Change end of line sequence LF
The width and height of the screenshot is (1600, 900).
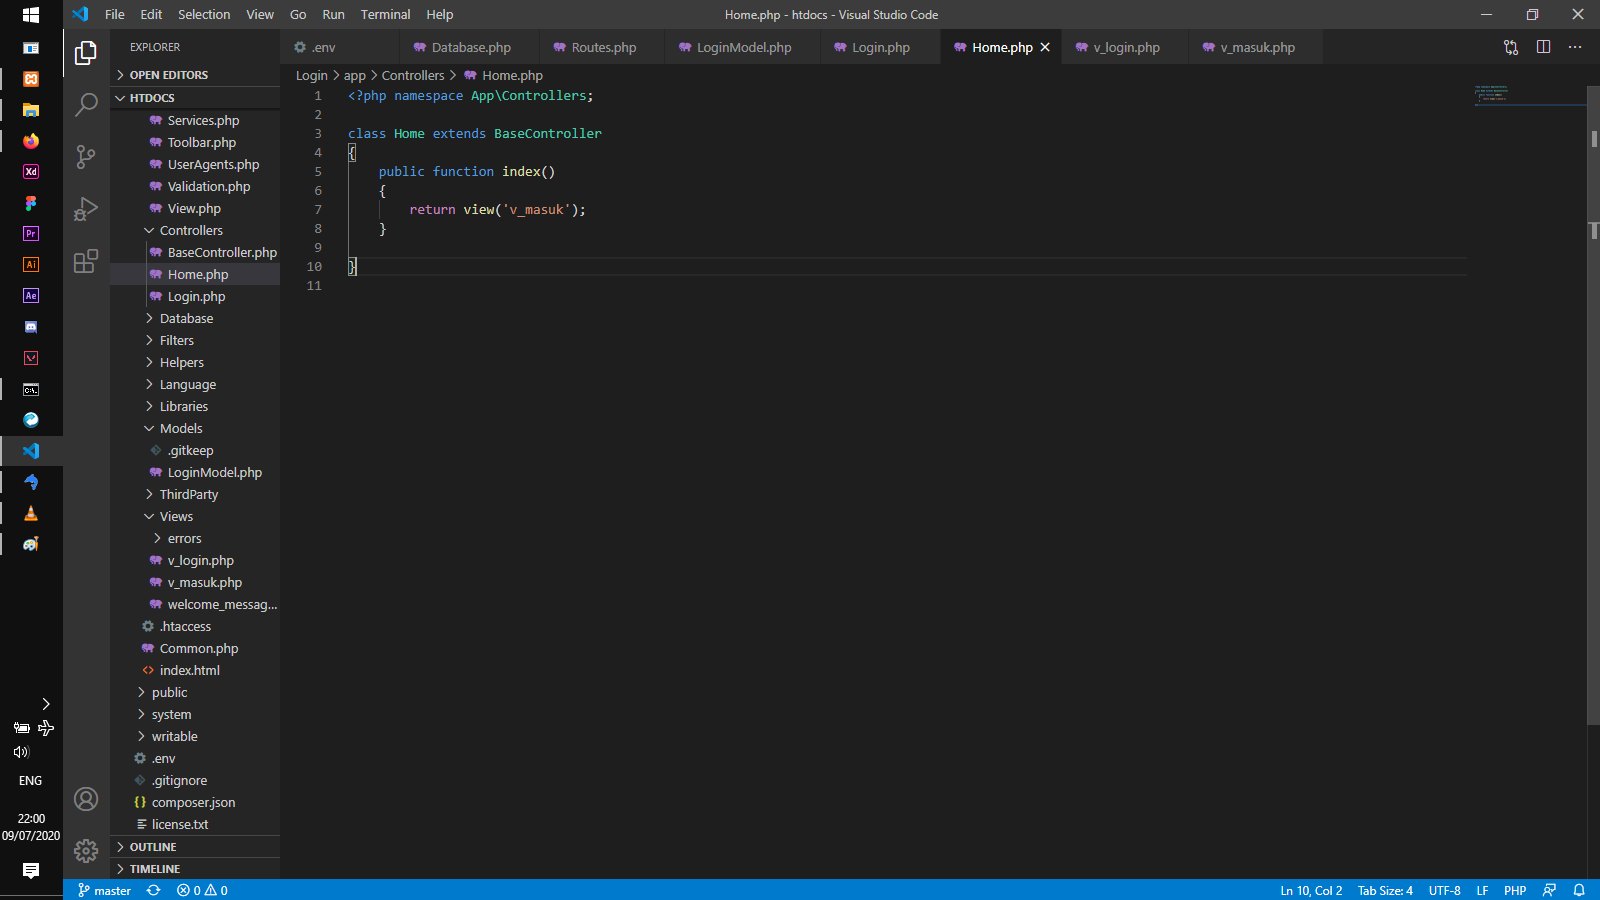[x=1482, y=890]
